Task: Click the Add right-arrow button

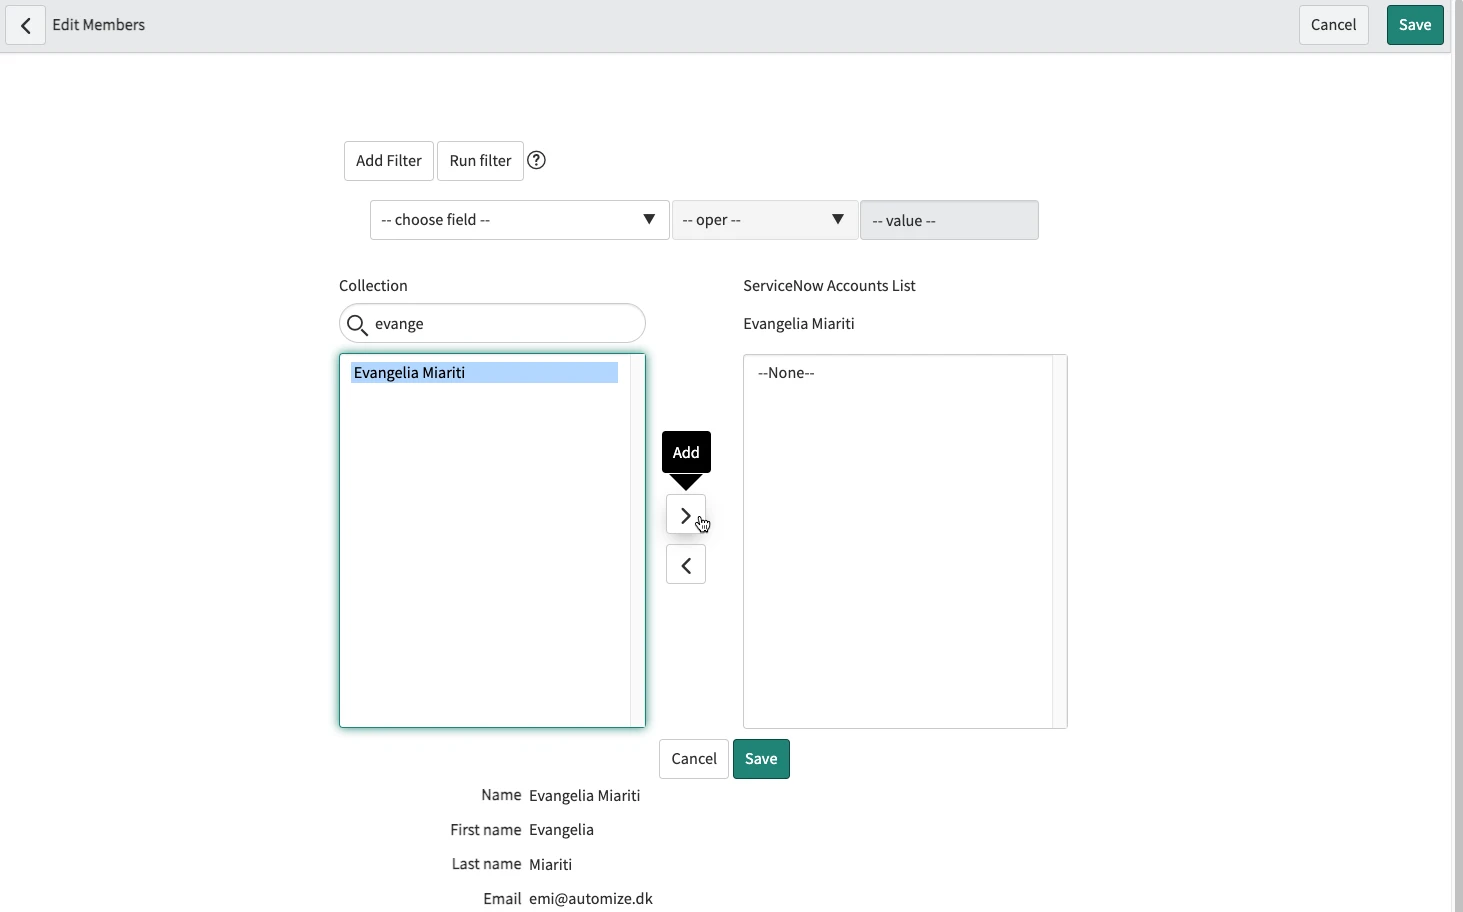Action: point(686,514)
